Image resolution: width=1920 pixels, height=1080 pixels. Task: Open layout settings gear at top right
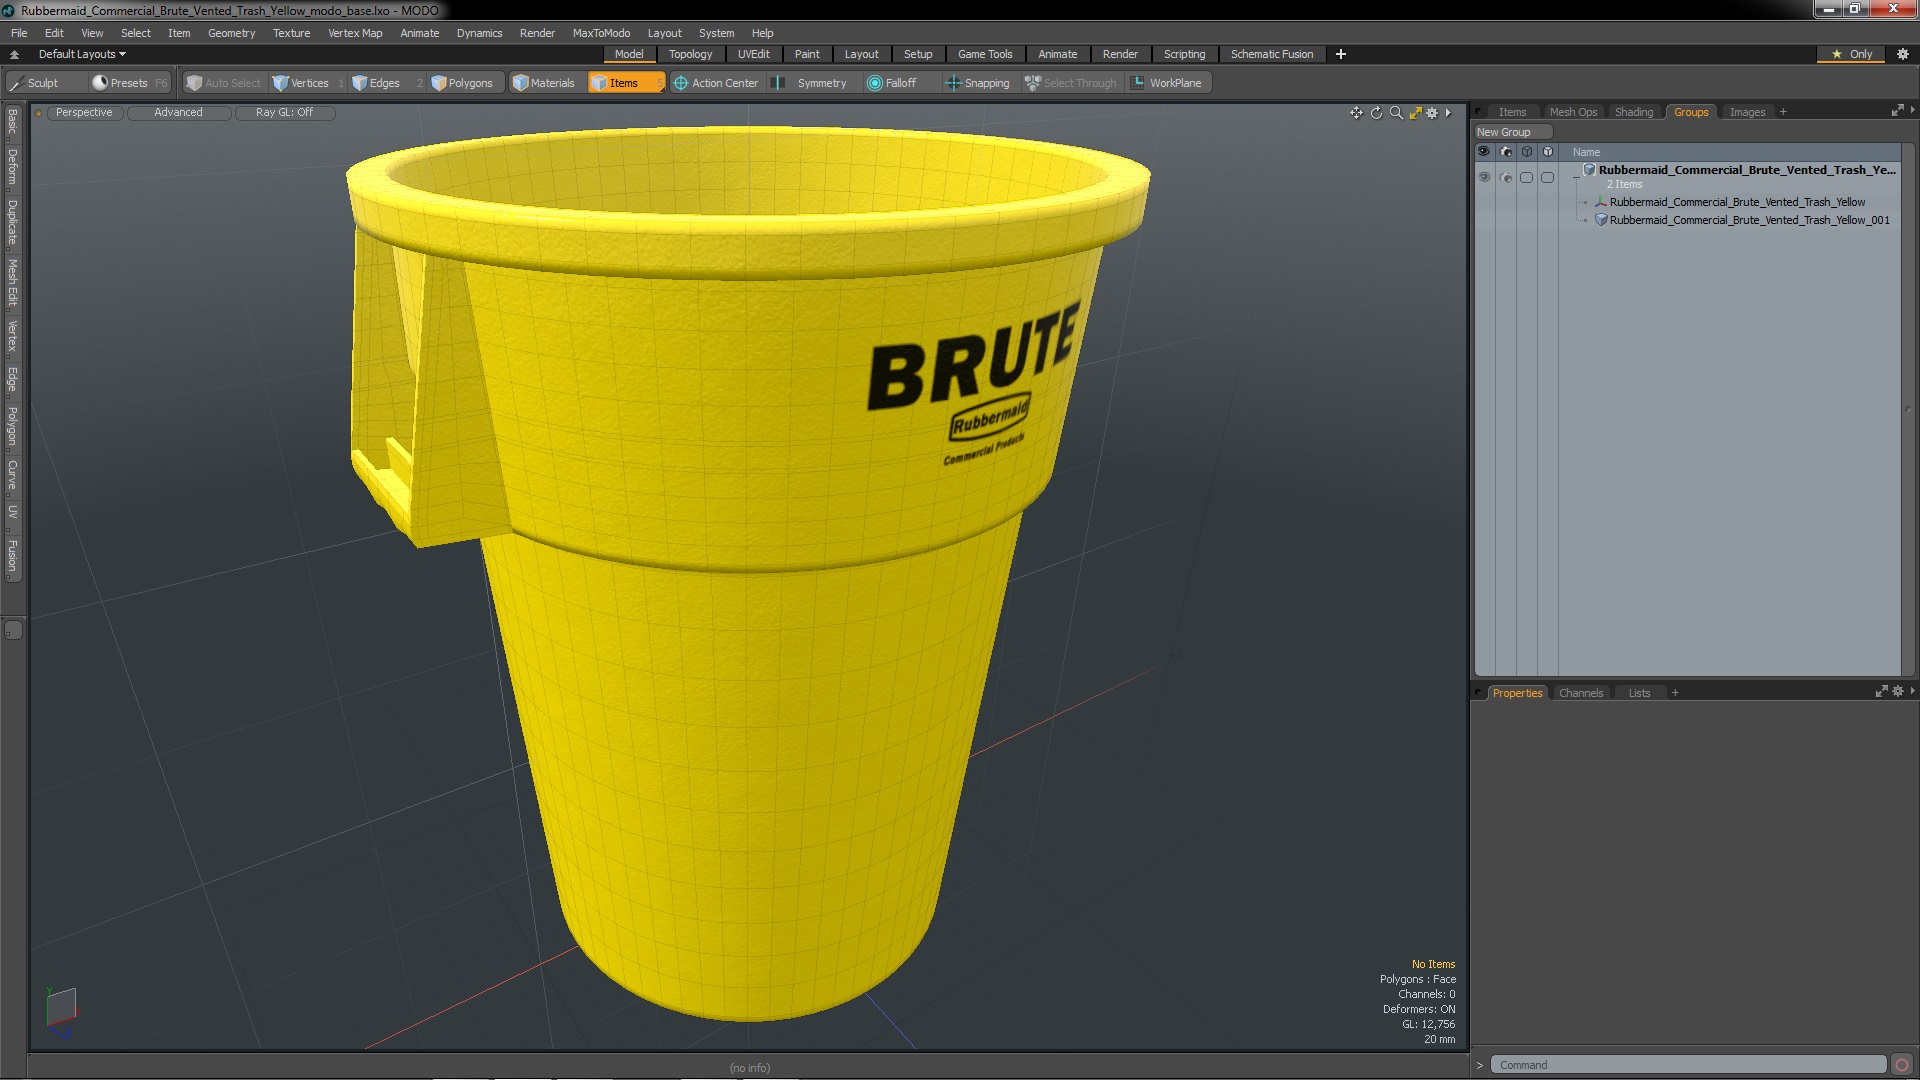pyautogui.click(x=1903, y=54)
